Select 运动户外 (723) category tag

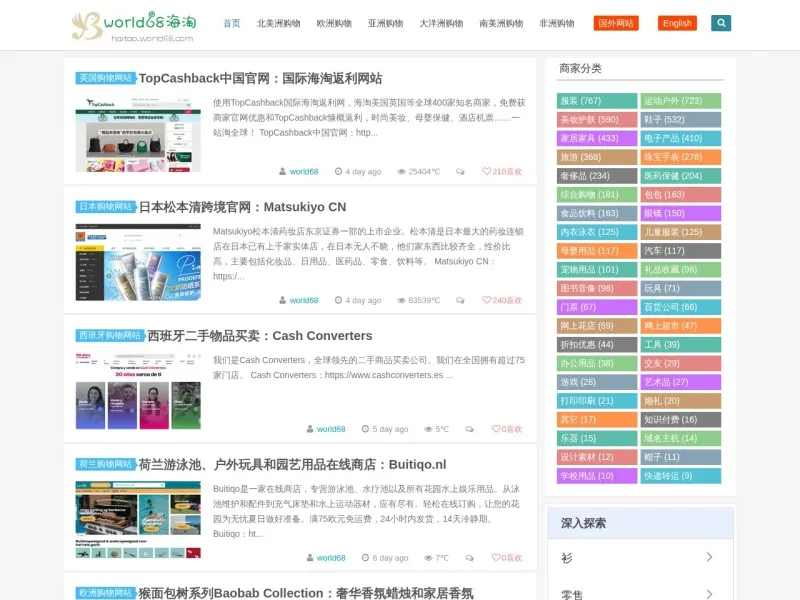tap(681, 101)
